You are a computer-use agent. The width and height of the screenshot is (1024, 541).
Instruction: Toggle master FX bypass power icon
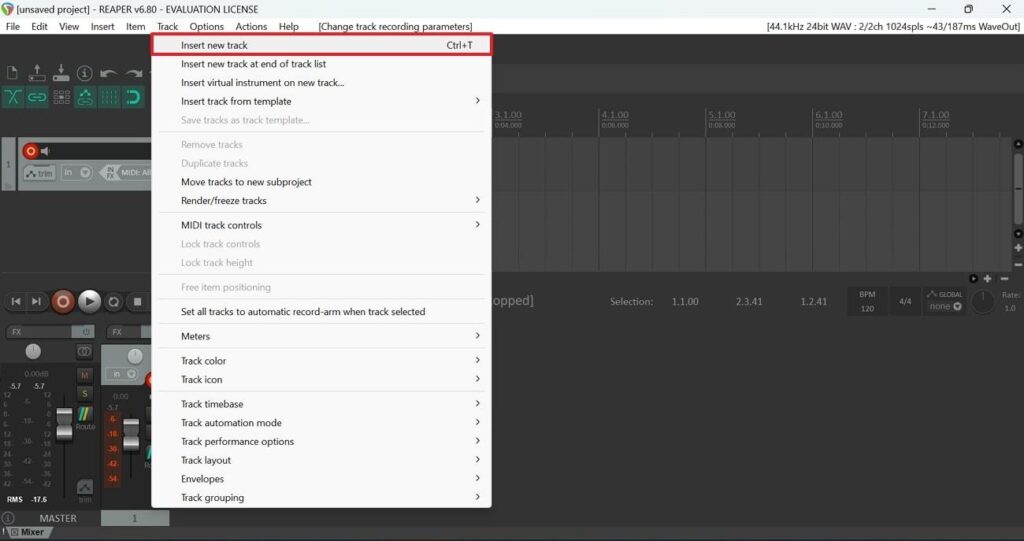(84, 331)
